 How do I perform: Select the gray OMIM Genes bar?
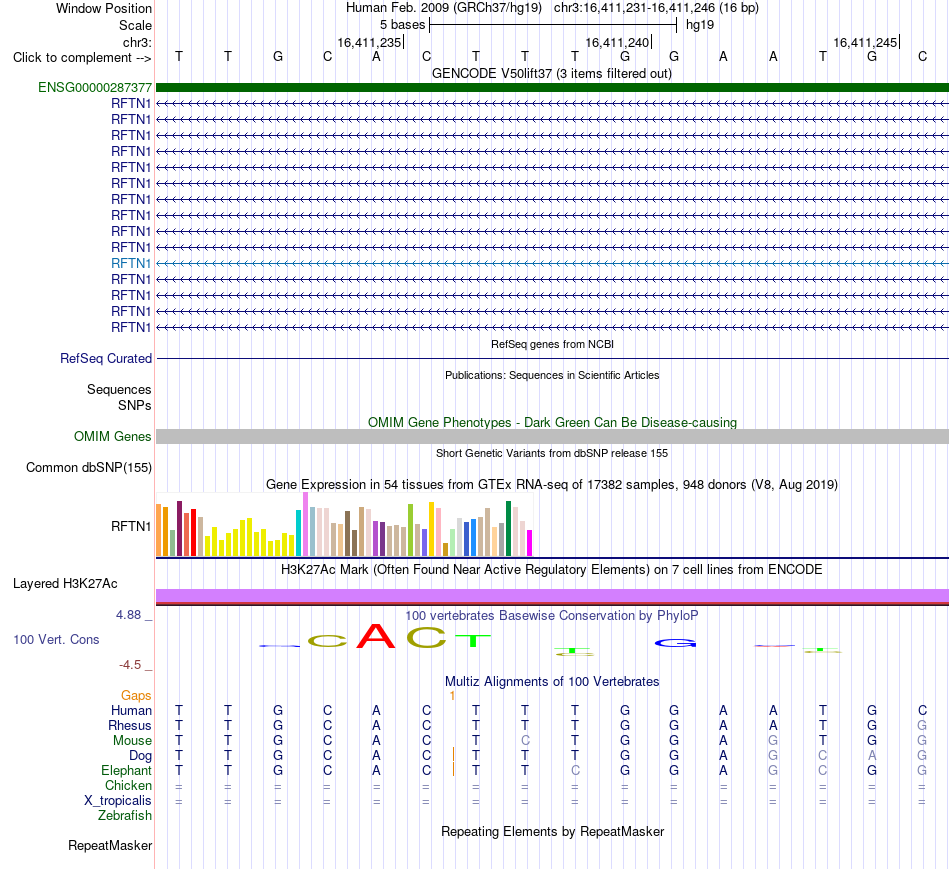[552, 436]
